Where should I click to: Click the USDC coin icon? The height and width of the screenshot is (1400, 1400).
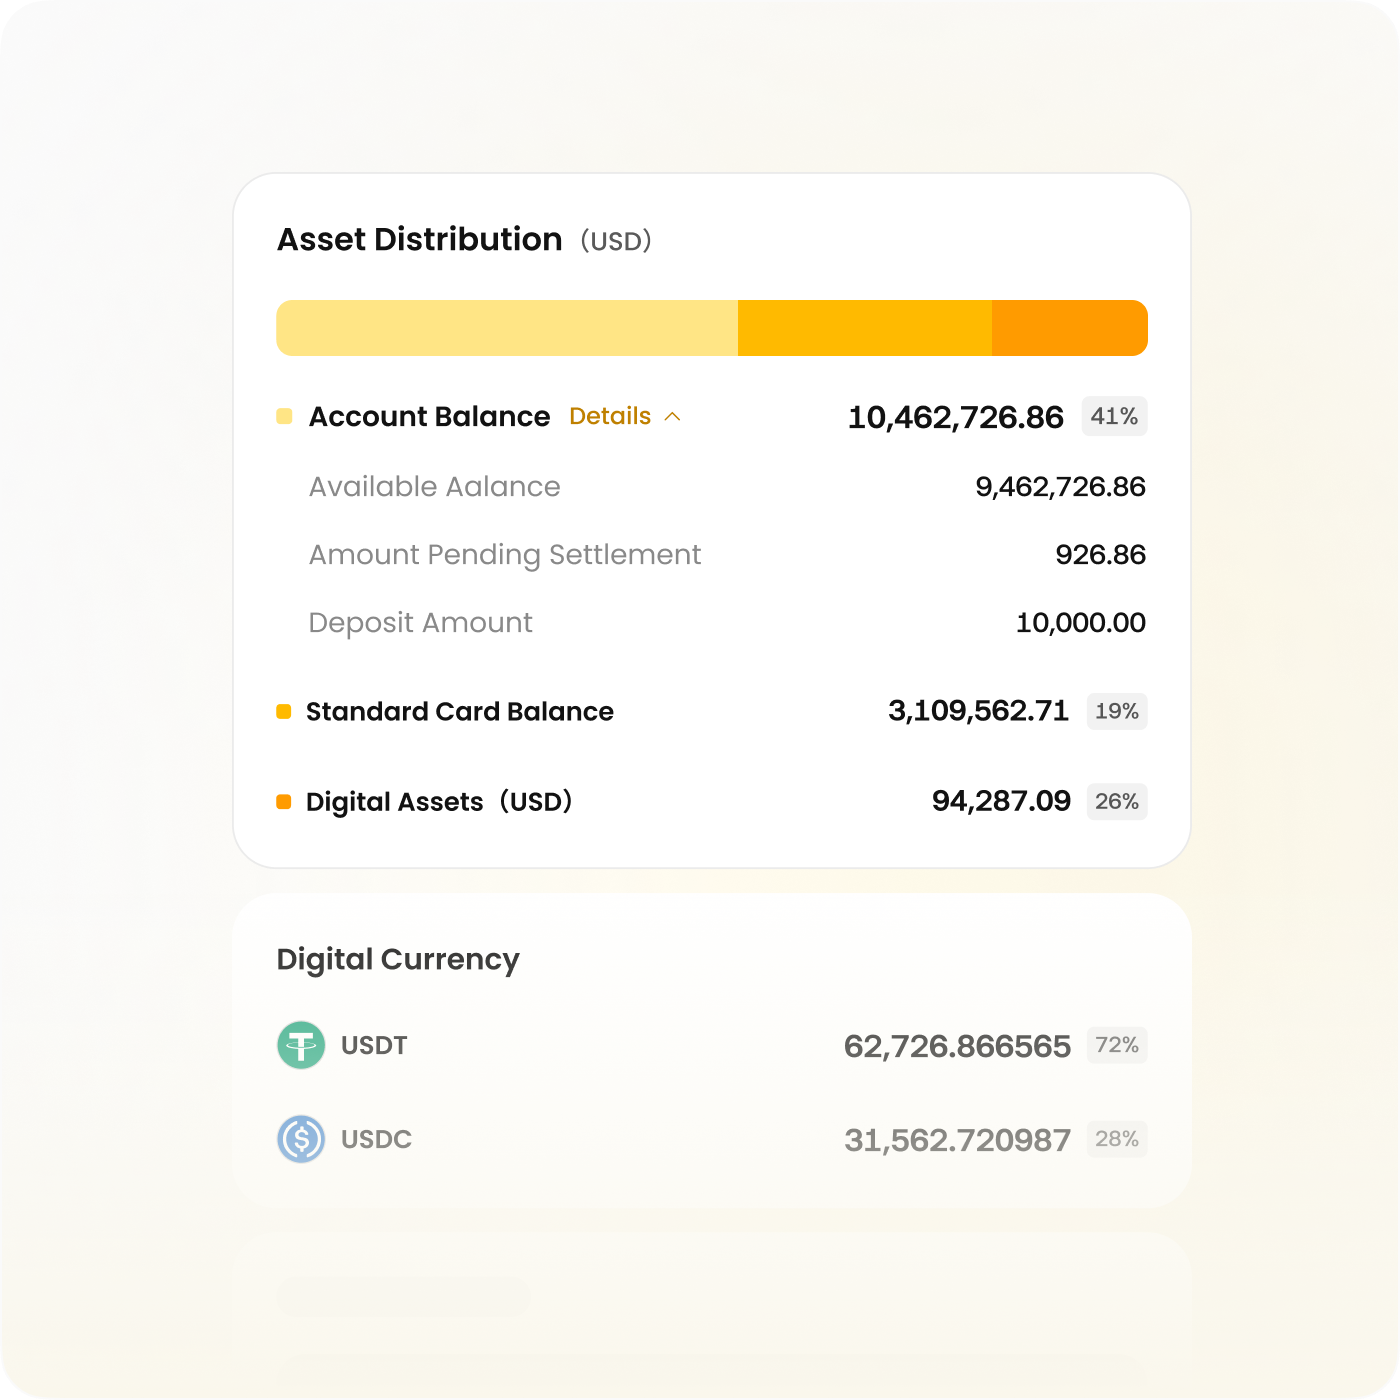pyautogui.click(x=301, y=1139)
